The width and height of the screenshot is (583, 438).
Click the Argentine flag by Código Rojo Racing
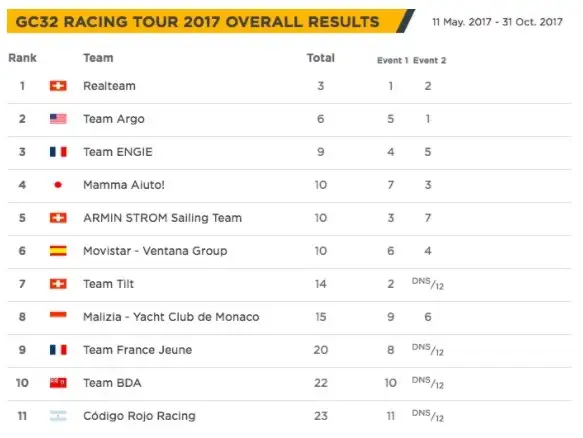pyautogui.click(x=58, y=416)
